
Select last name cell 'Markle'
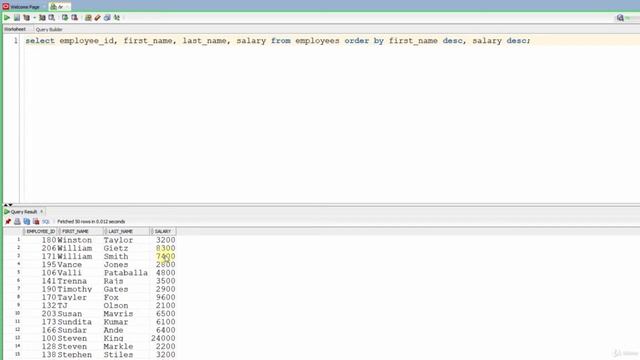pyautogui.click(x=118, y=346)
